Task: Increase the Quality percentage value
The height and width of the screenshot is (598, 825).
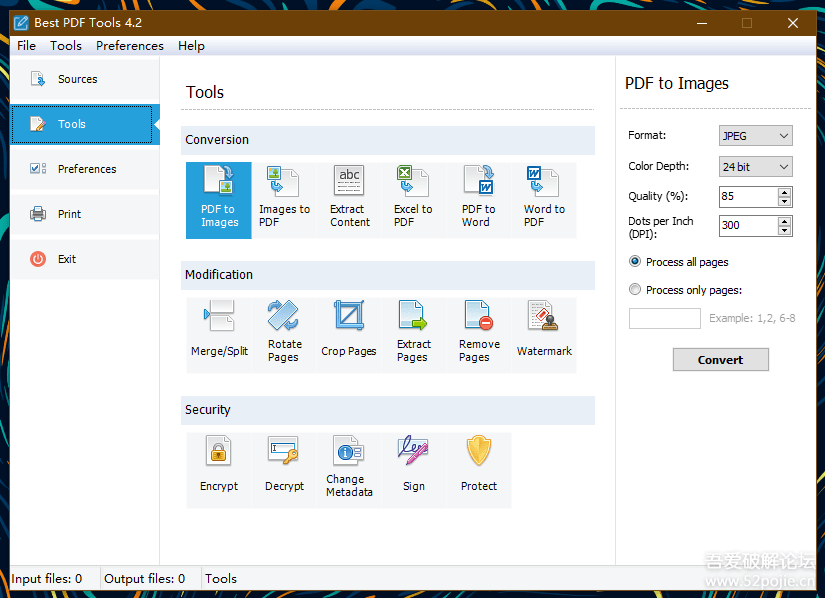Action: (x=784, y=192)
